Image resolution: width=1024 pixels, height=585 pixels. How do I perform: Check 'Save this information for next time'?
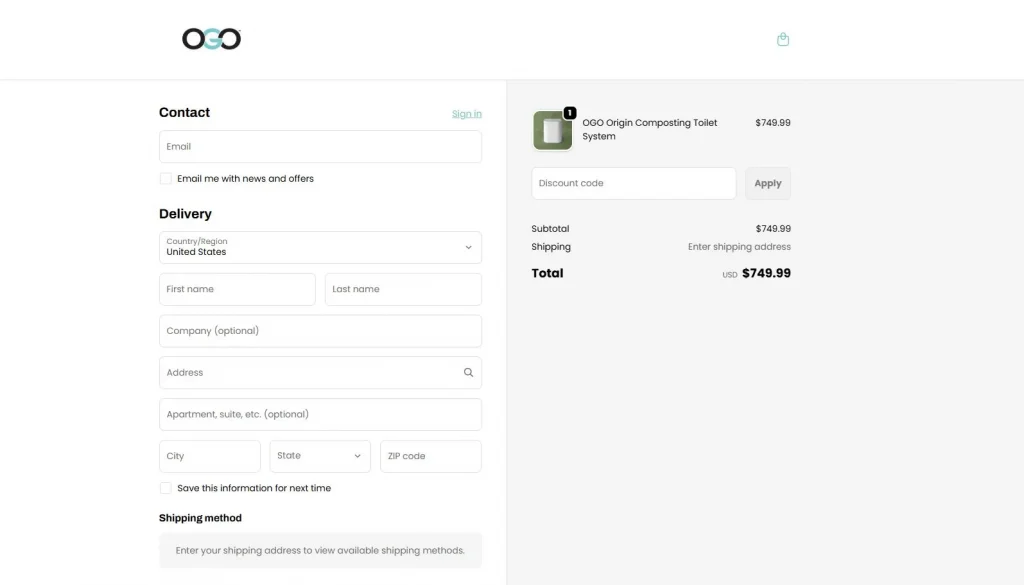pos(165,488)
